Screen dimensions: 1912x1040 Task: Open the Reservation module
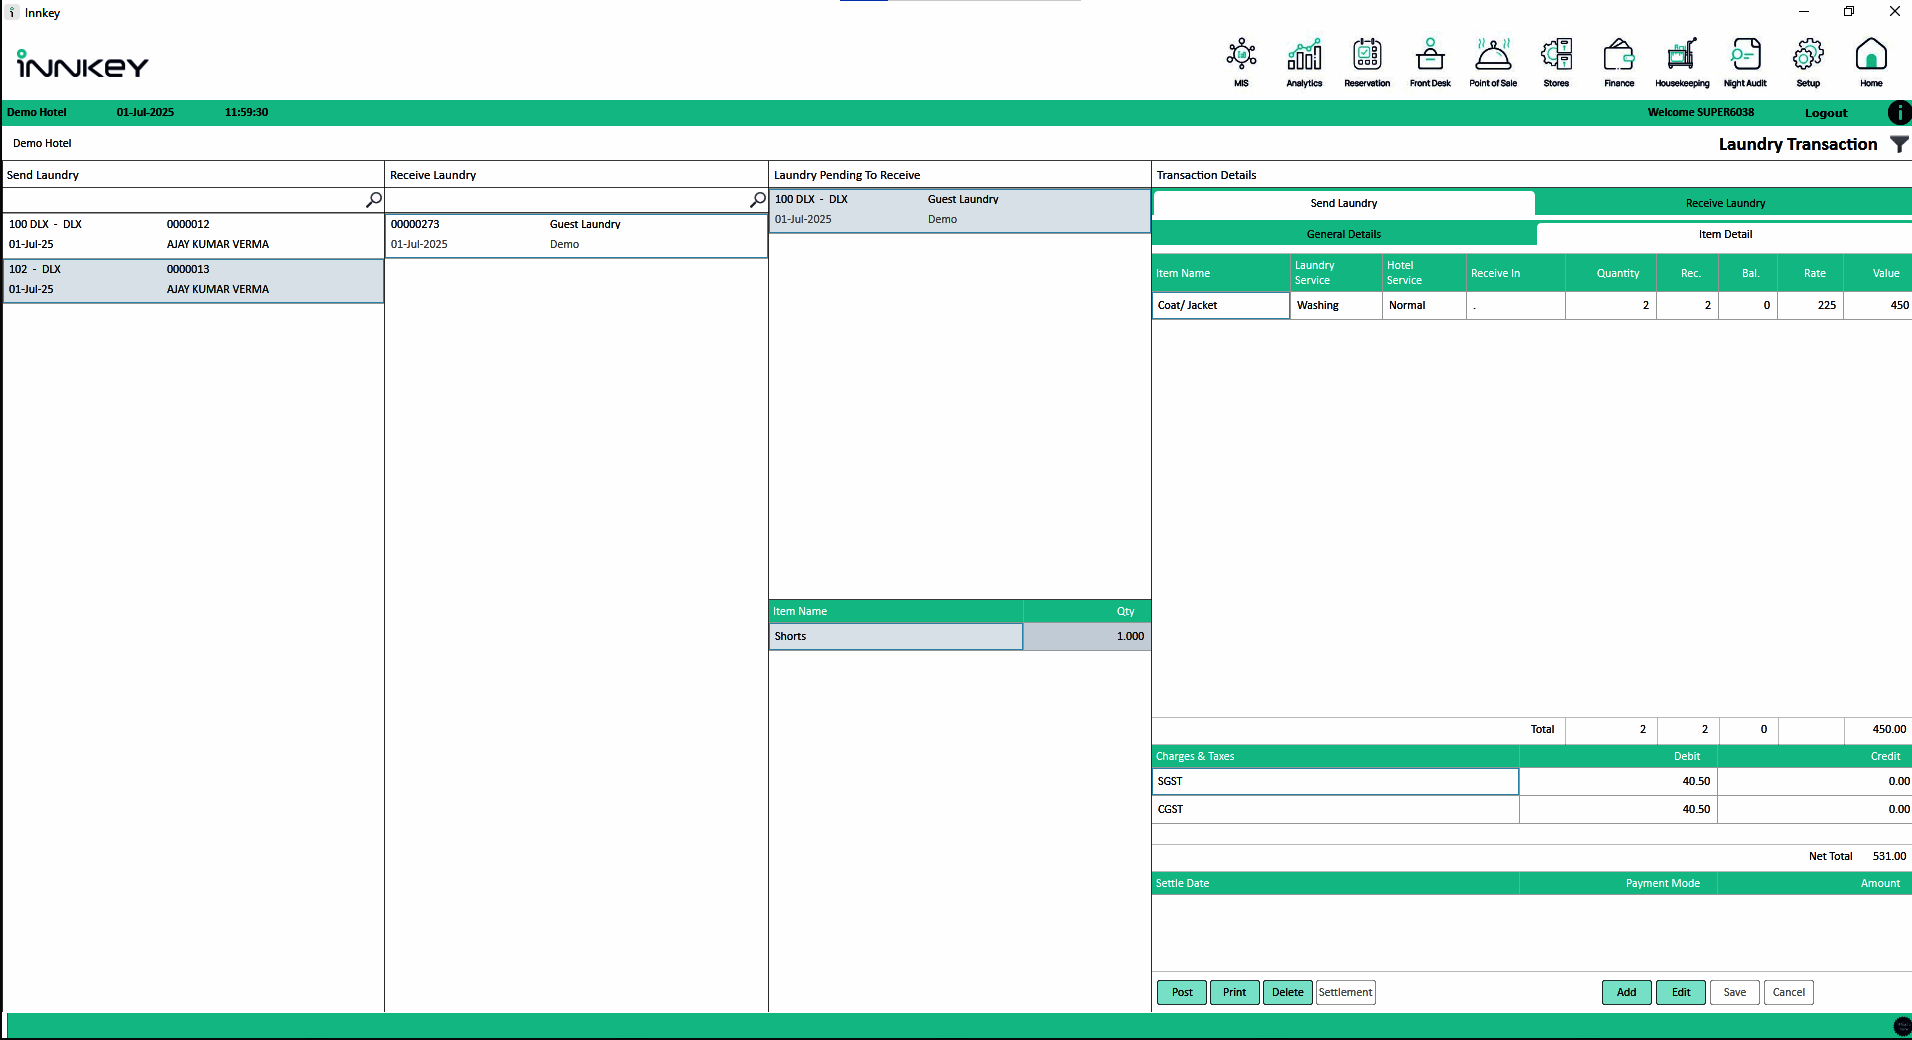tap(1367, 62)
